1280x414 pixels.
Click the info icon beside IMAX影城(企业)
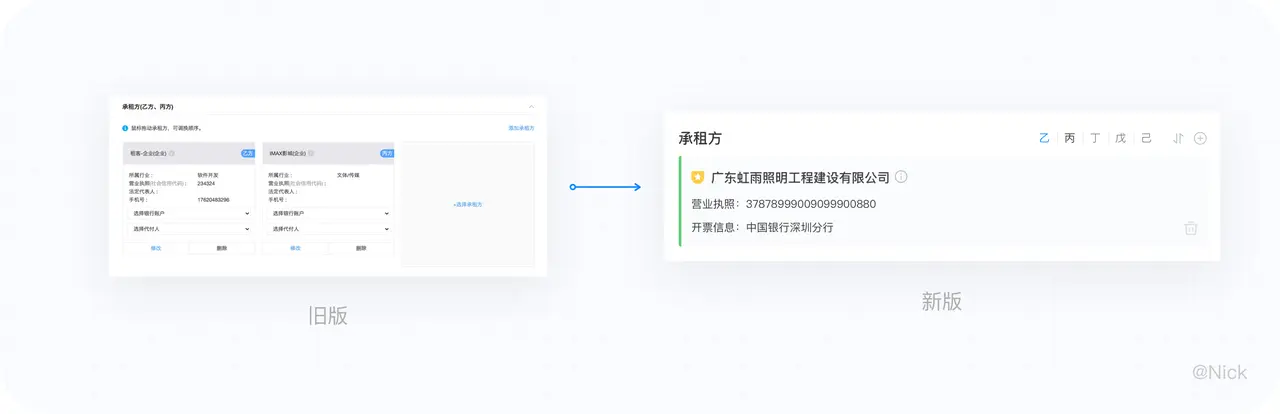pyautogui.click(x=311, y=153)
